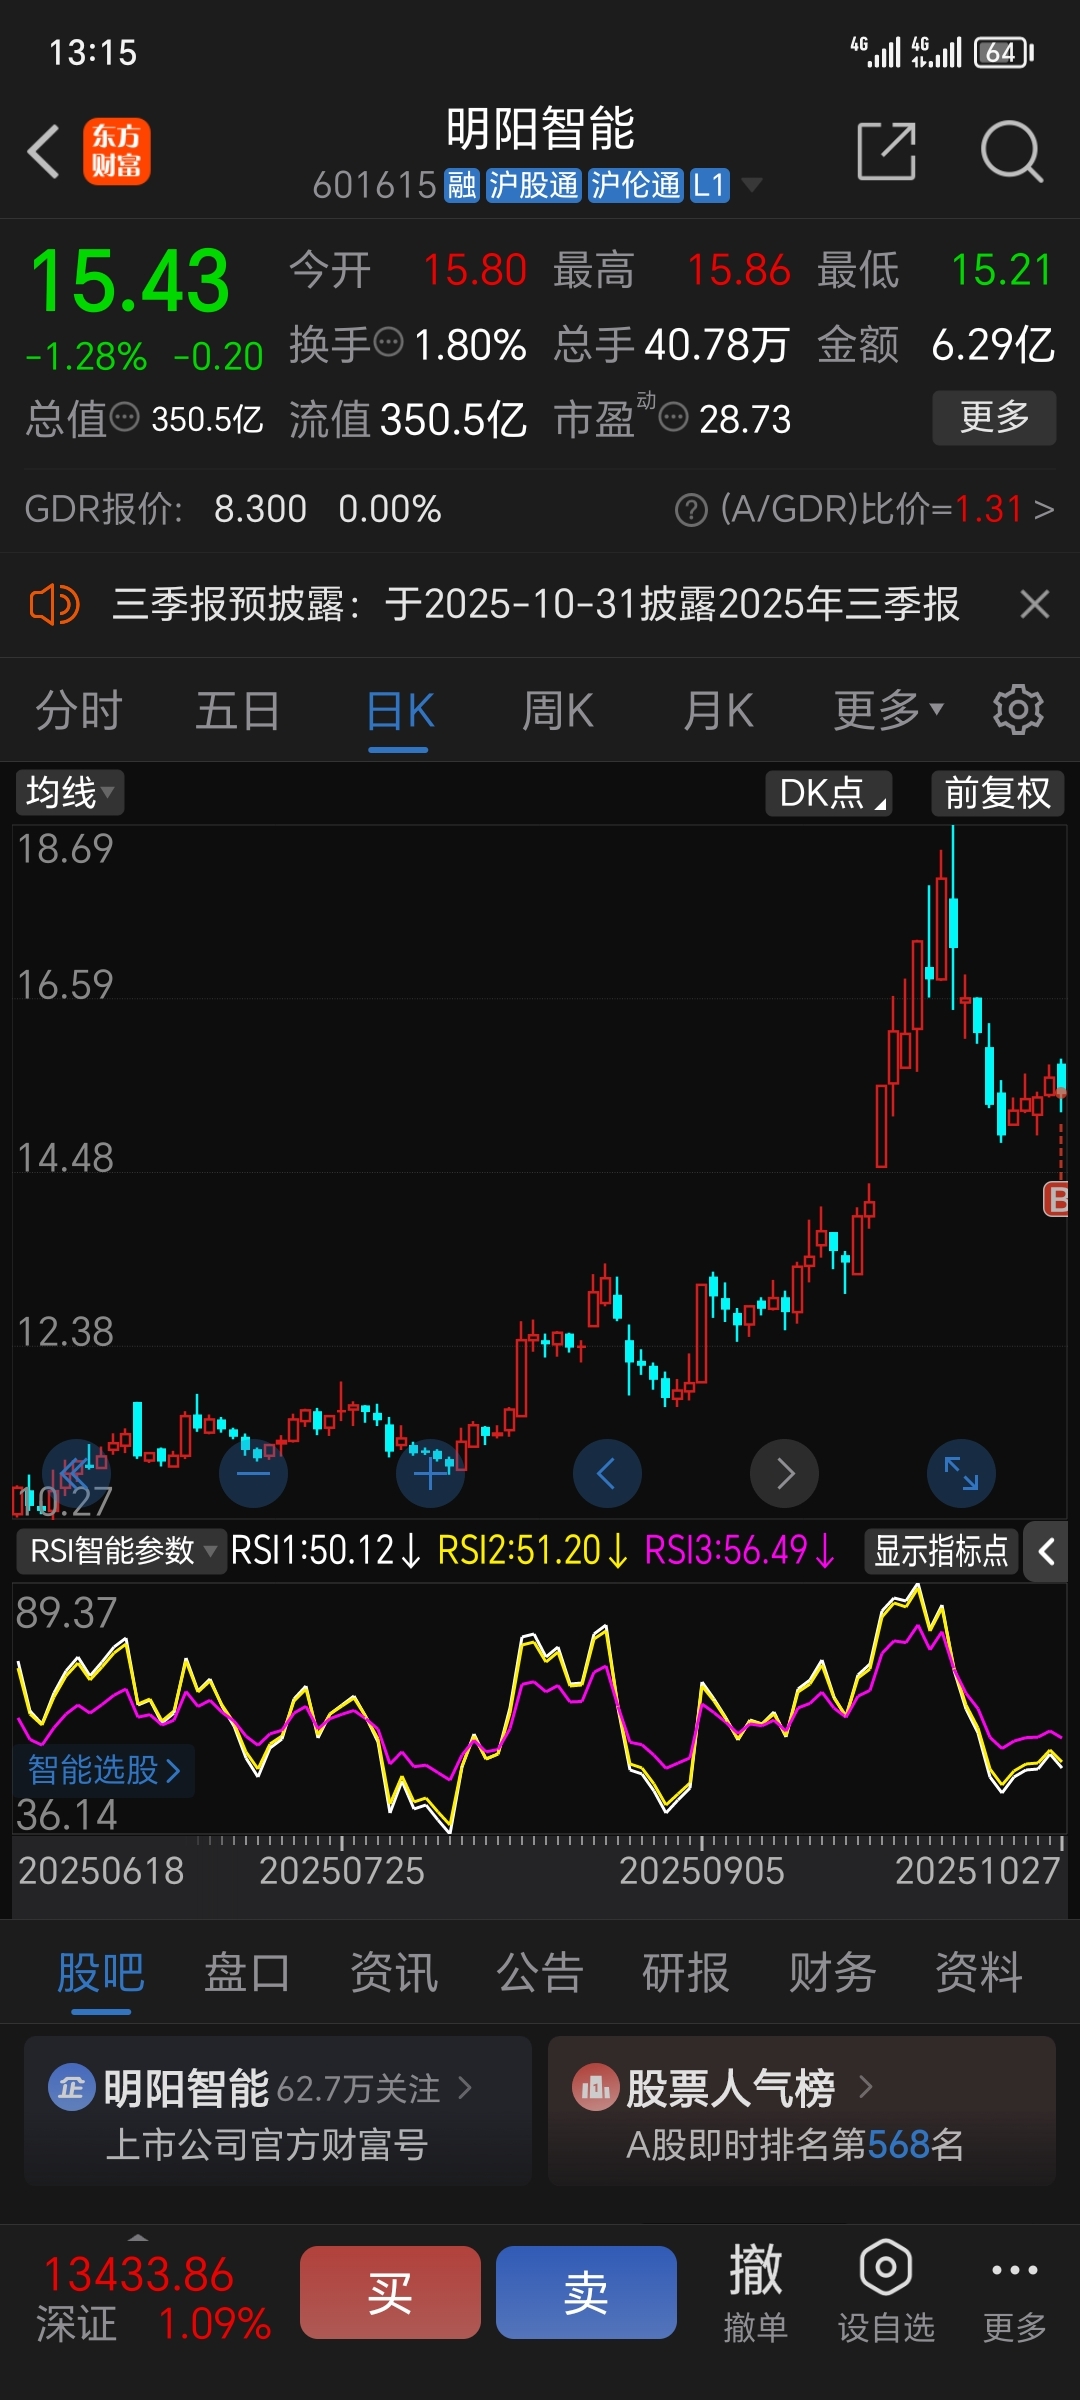This screenshot has height=2400, width=1080.
Task: Tap the 4G signal status icons
Action: pos(906,52)
